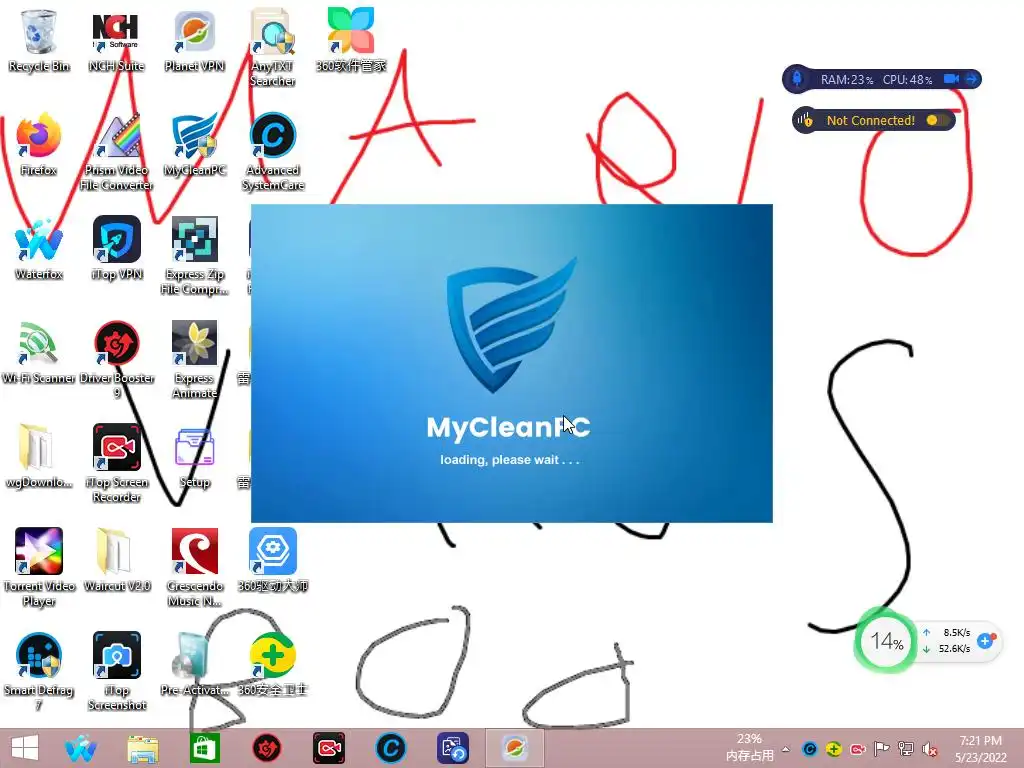The width and height of the screenshot is (1024, 768).
Task: Open the Waterfox desktop shortcut
Action: (x=39, y=249)
